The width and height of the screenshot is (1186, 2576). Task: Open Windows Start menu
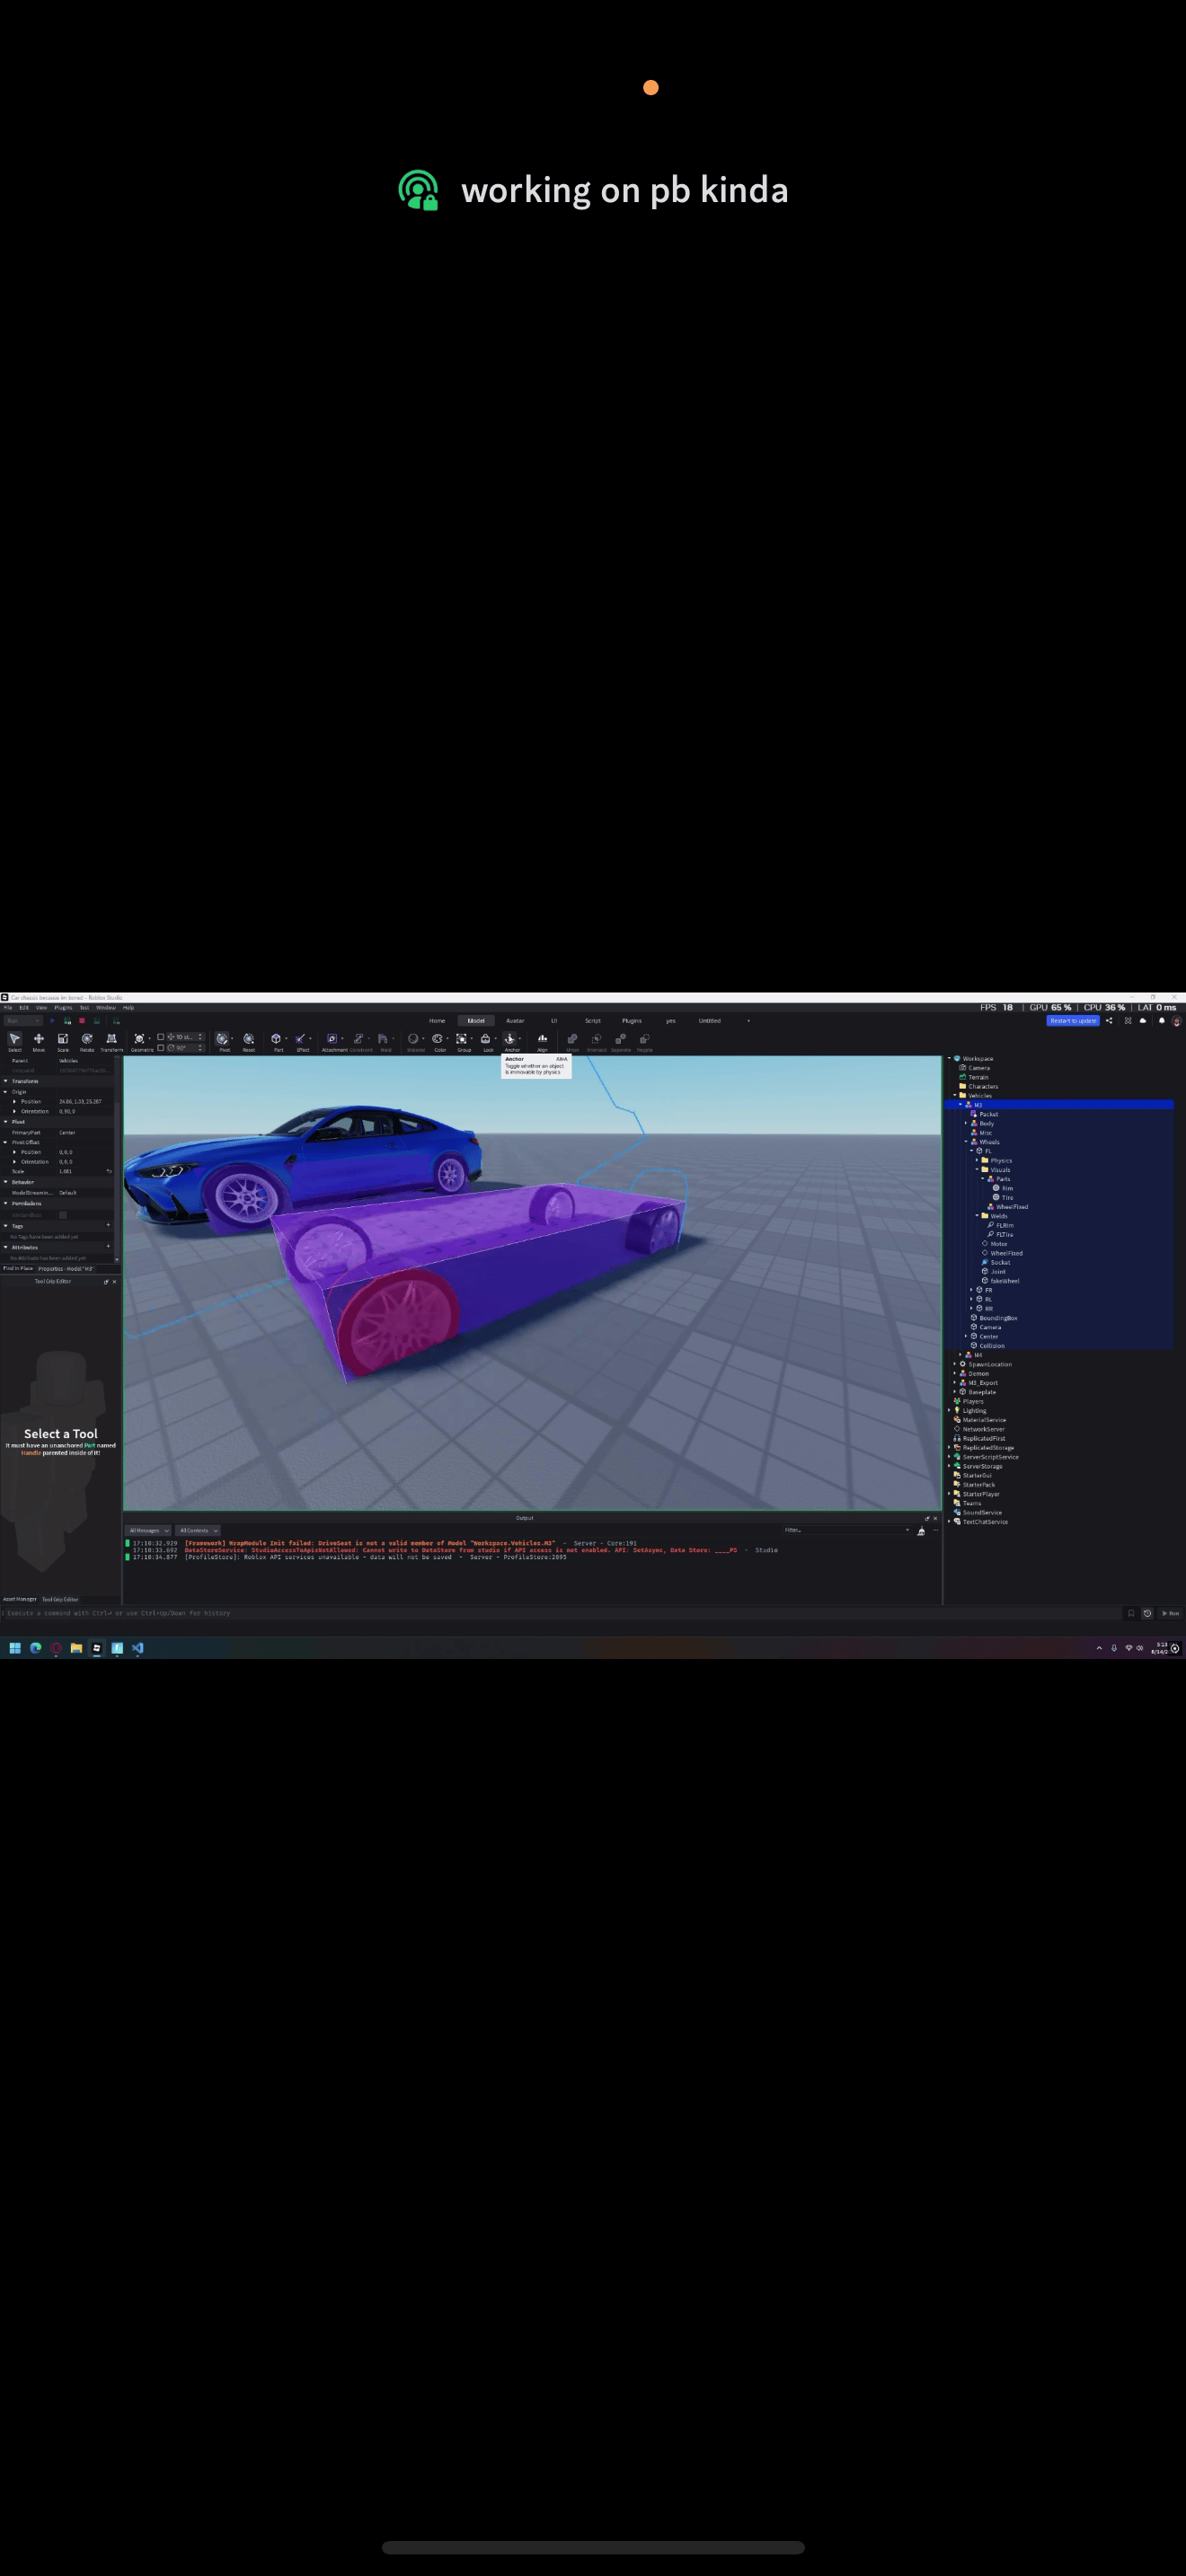coord(15,1648)
